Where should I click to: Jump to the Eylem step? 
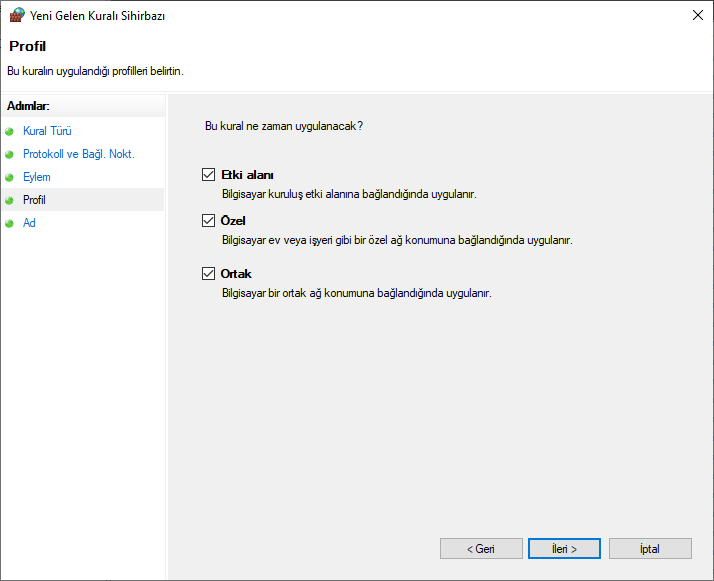(x=36, y=177)
